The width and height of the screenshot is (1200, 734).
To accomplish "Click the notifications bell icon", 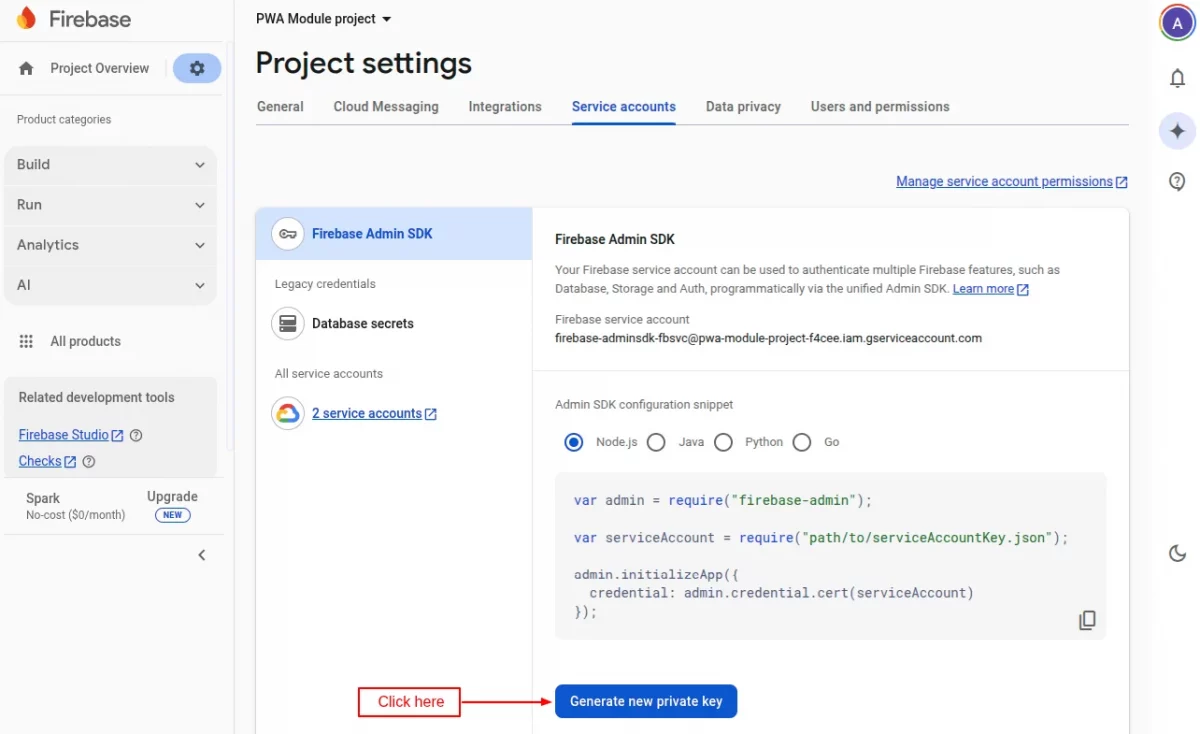I will coord(1177,78).
